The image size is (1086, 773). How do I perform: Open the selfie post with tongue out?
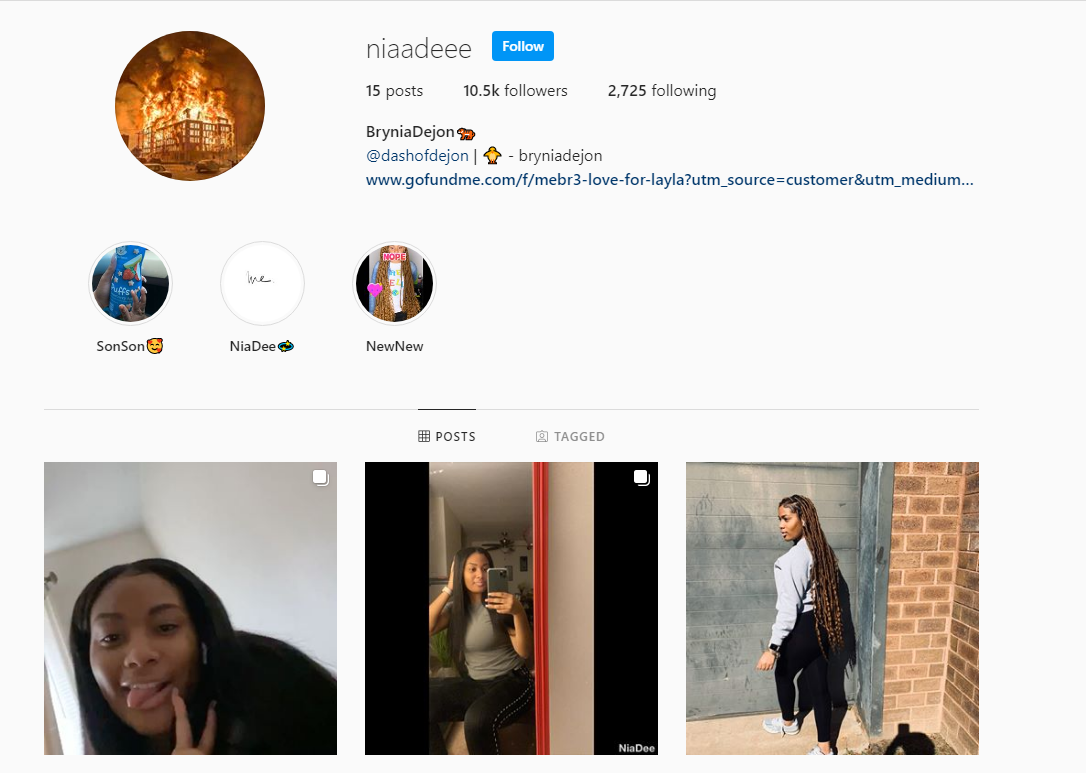(x=190, y=608)
